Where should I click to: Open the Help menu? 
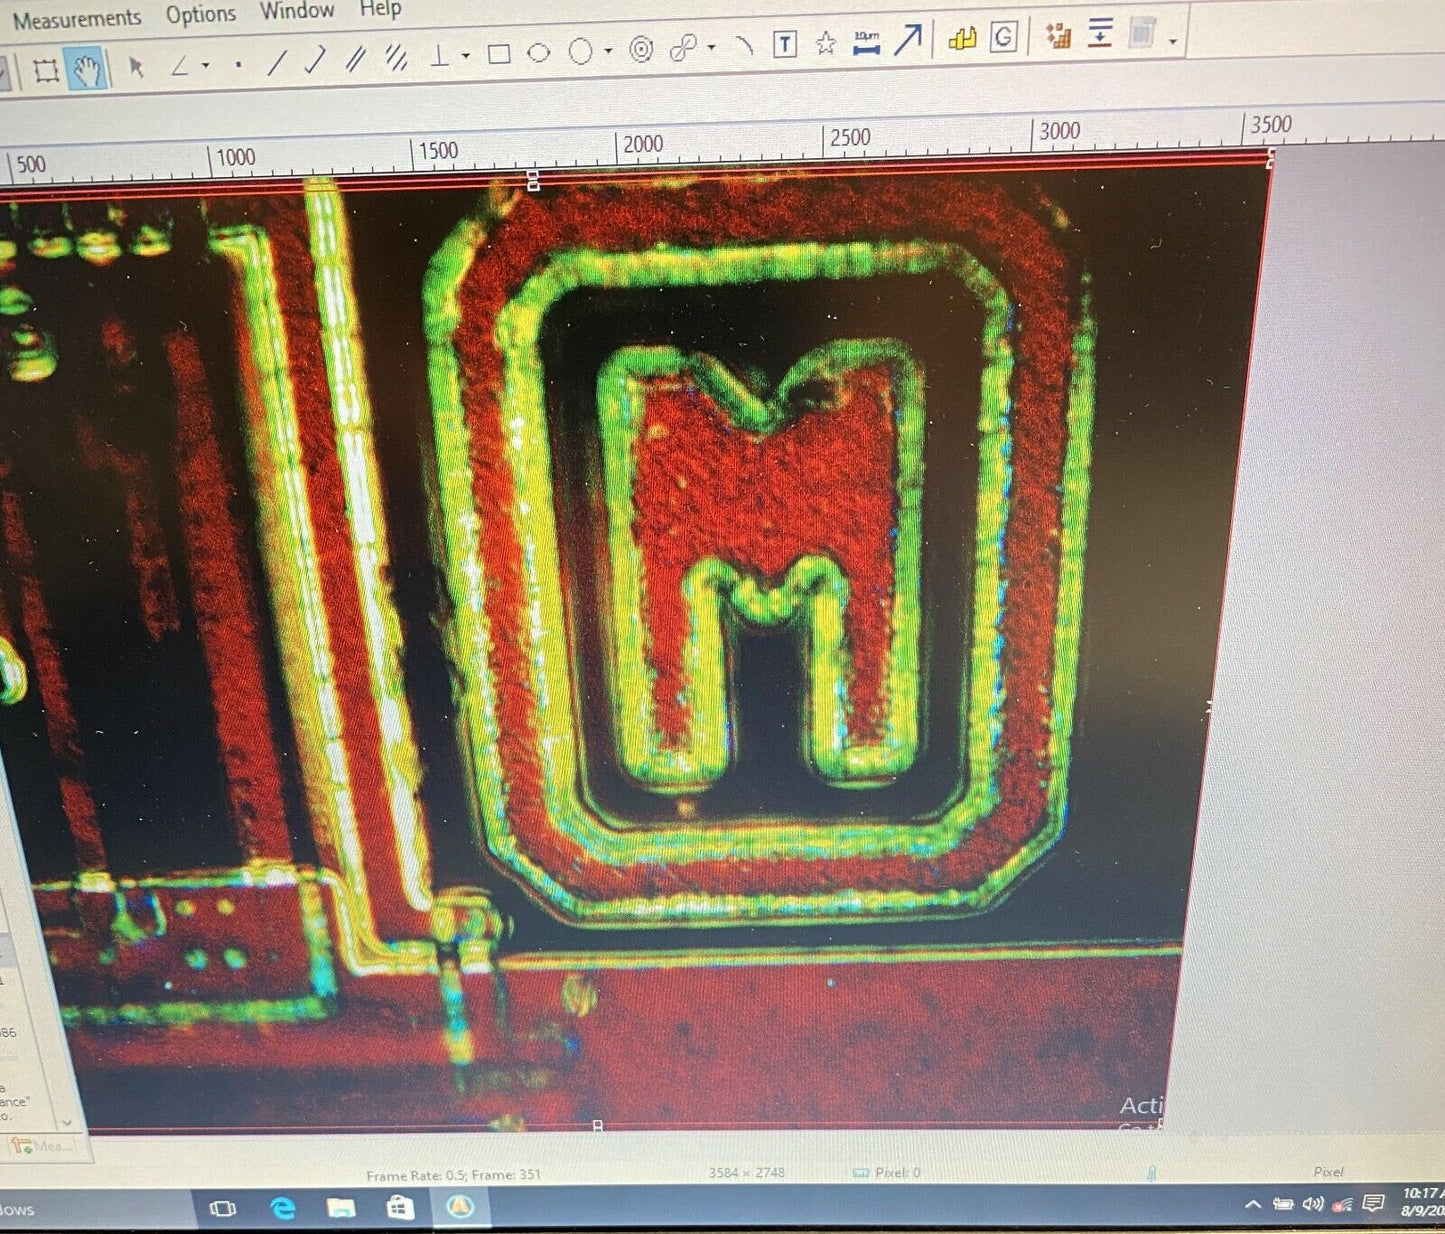[380, 9]
